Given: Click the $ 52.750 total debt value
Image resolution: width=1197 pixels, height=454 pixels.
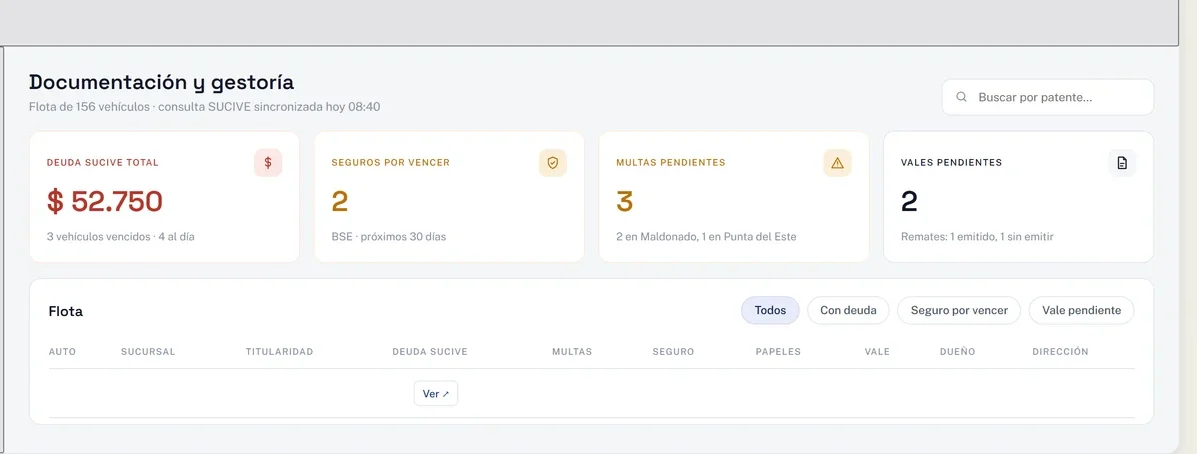Looking at the screenshot, I should point(105,201).
